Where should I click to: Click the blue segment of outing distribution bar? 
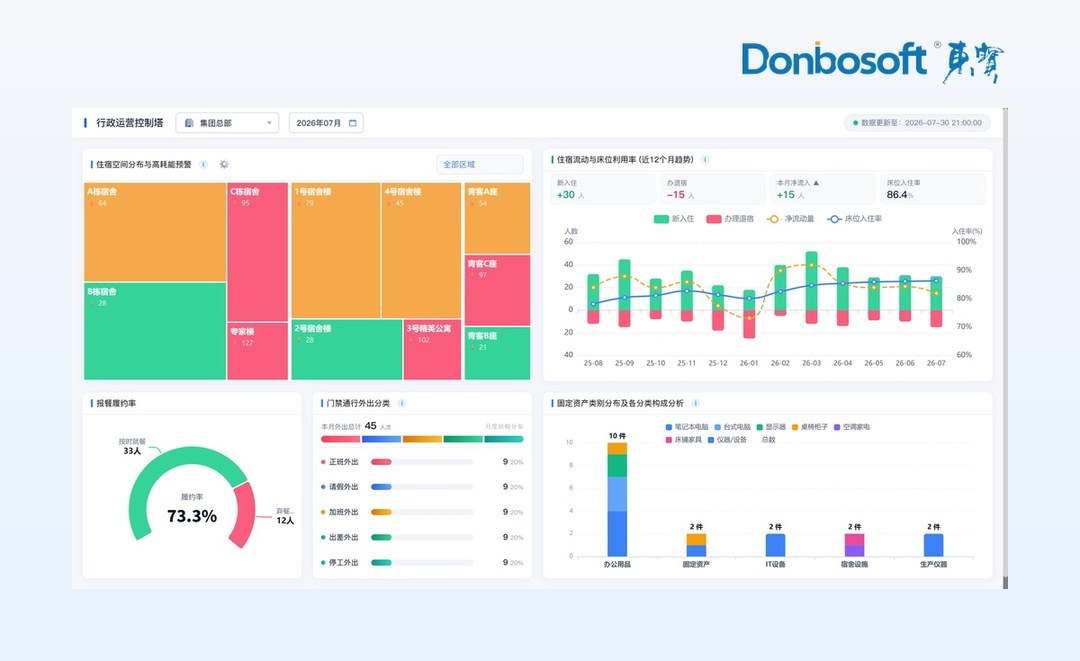coord(381,439)
